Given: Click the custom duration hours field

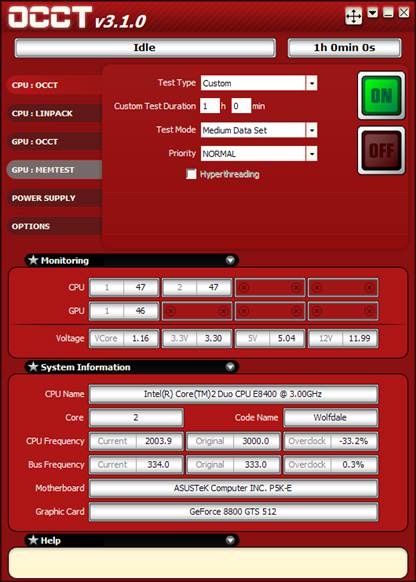Looking at the screenshot, I should click(x=210, y=106).
